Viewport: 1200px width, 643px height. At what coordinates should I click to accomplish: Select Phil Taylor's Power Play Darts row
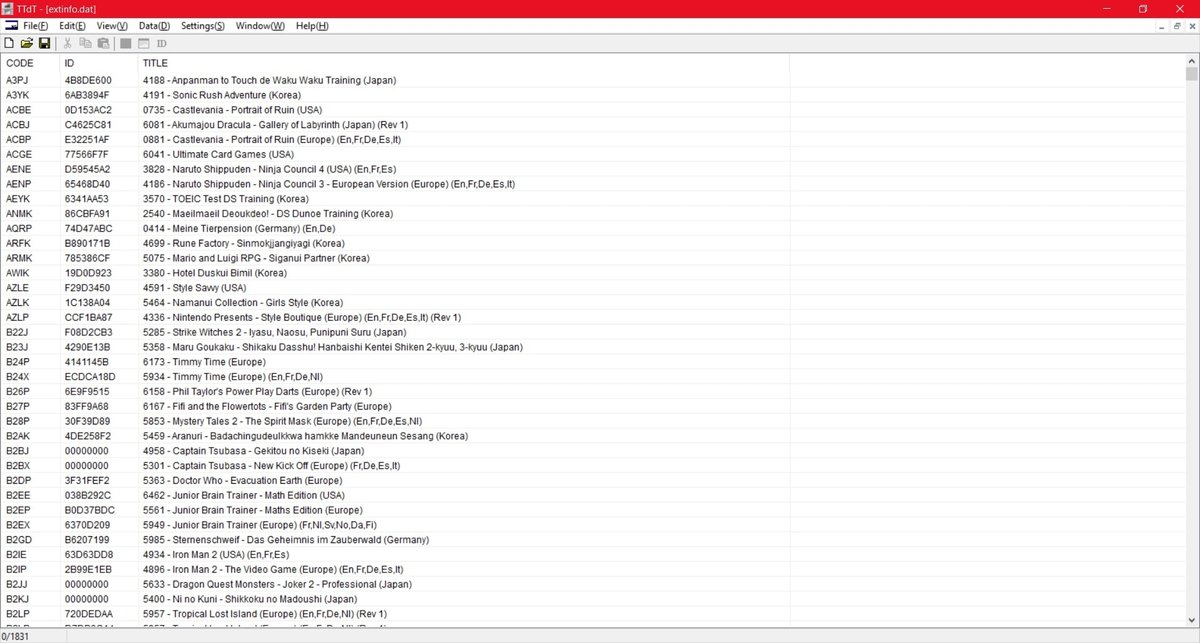592,391
